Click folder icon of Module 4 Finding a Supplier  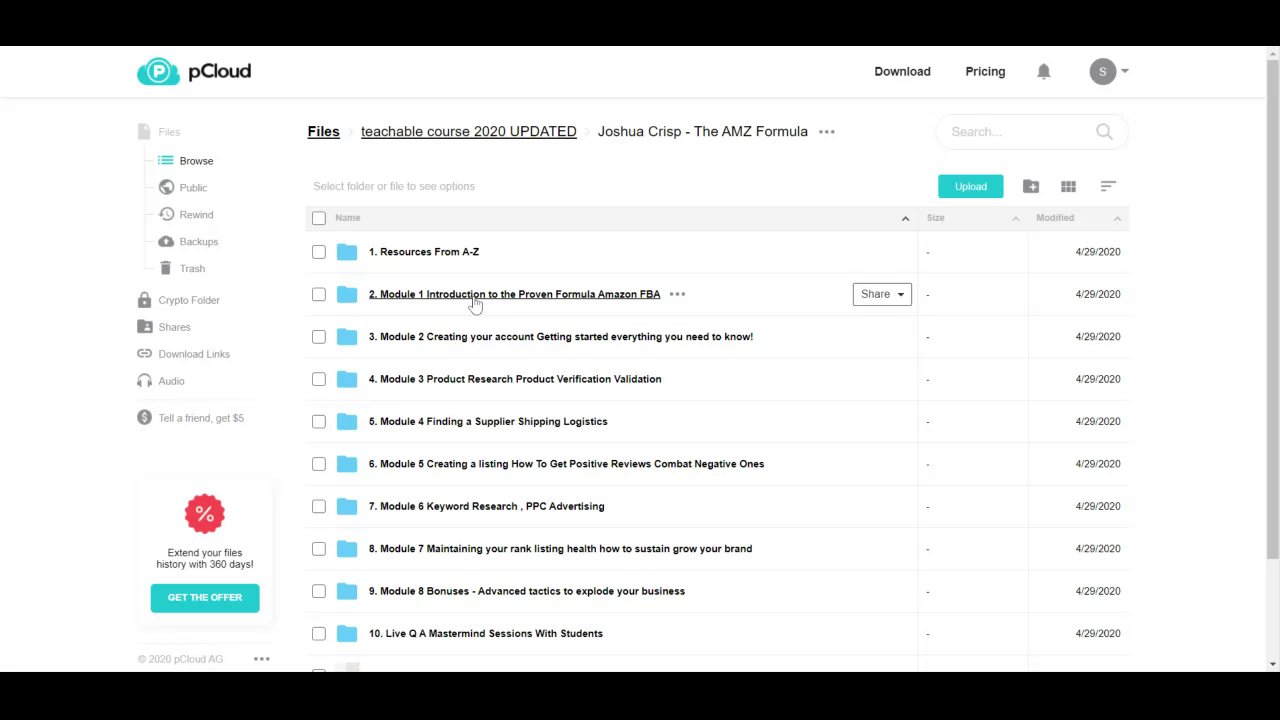pos(347,421)
